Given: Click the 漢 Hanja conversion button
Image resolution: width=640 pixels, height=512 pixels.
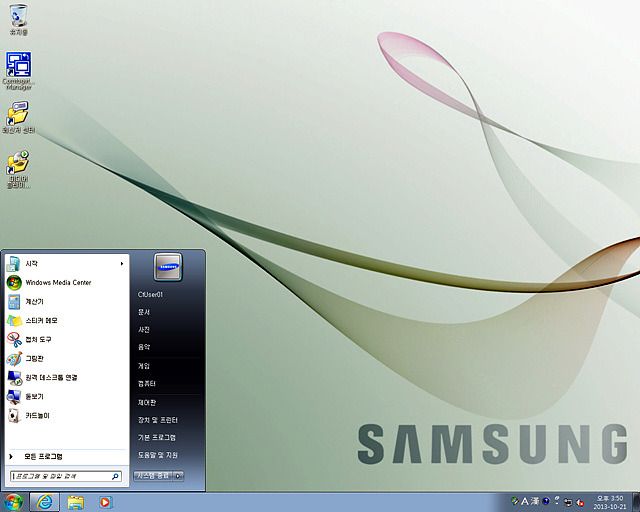Looking at the screenshot, I should [535, 501].
